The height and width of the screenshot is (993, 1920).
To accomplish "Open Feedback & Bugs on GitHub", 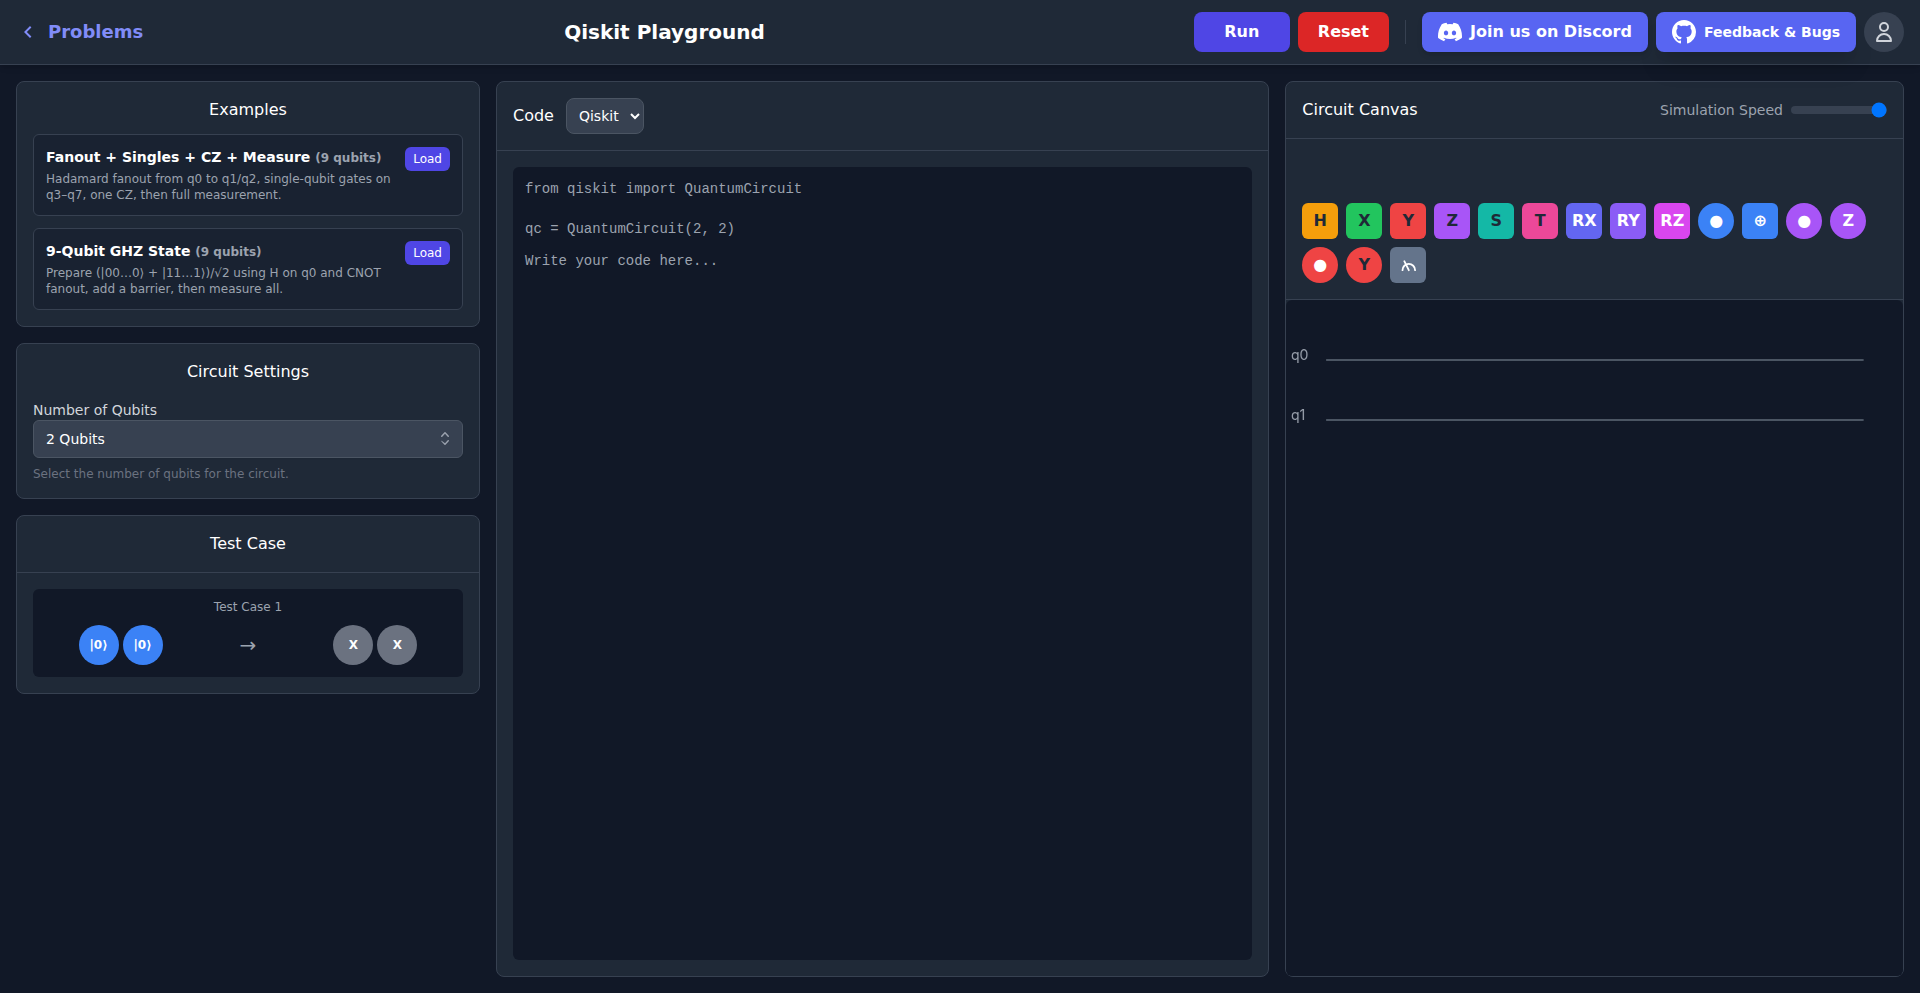I will click(1756, 32).
